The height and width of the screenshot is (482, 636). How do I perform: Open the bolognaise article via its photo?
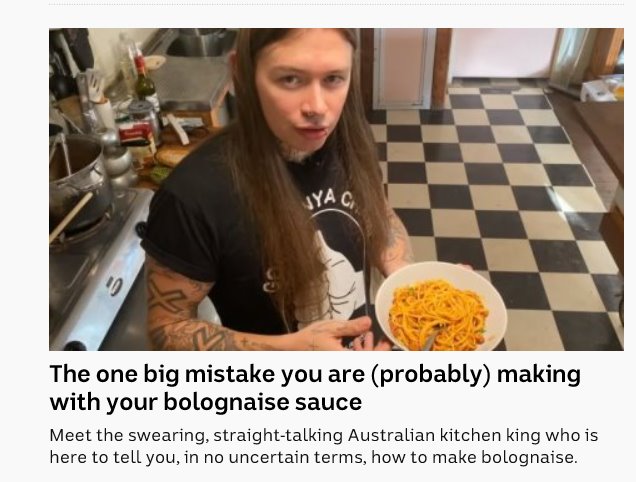pos(336,189)
